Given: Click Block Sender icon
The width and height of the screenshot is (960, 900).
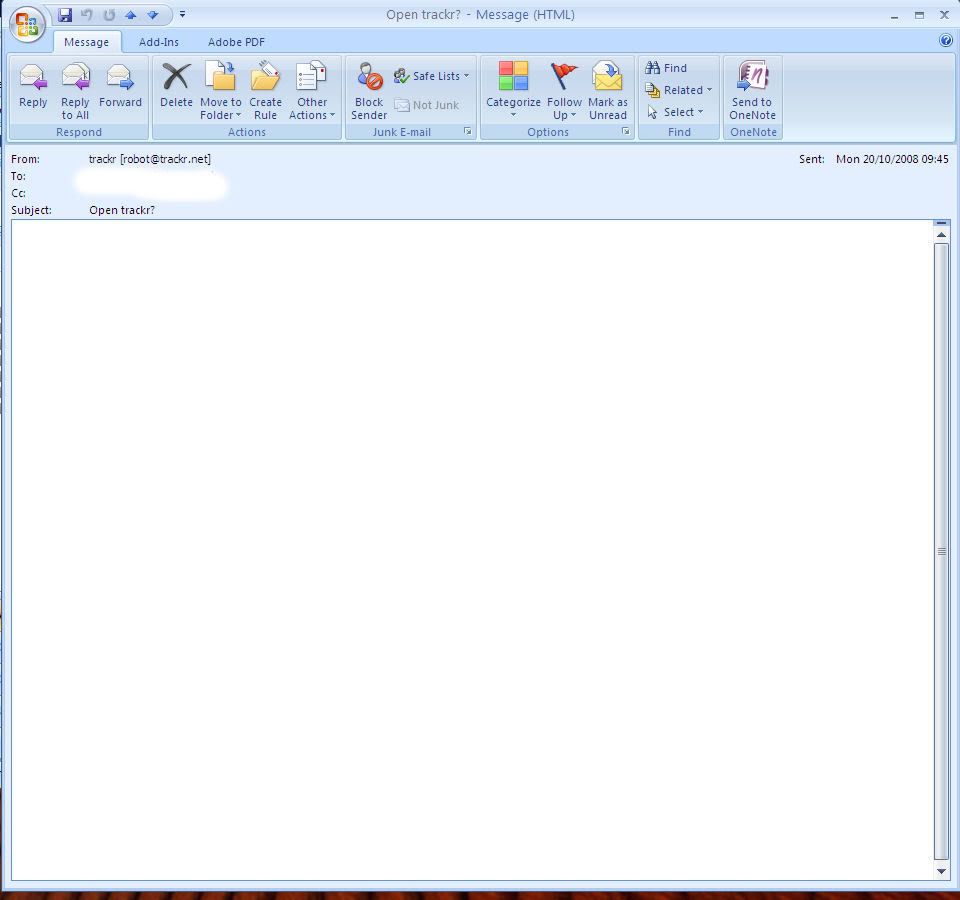Looking at the screenshot, I should point(370,77).
